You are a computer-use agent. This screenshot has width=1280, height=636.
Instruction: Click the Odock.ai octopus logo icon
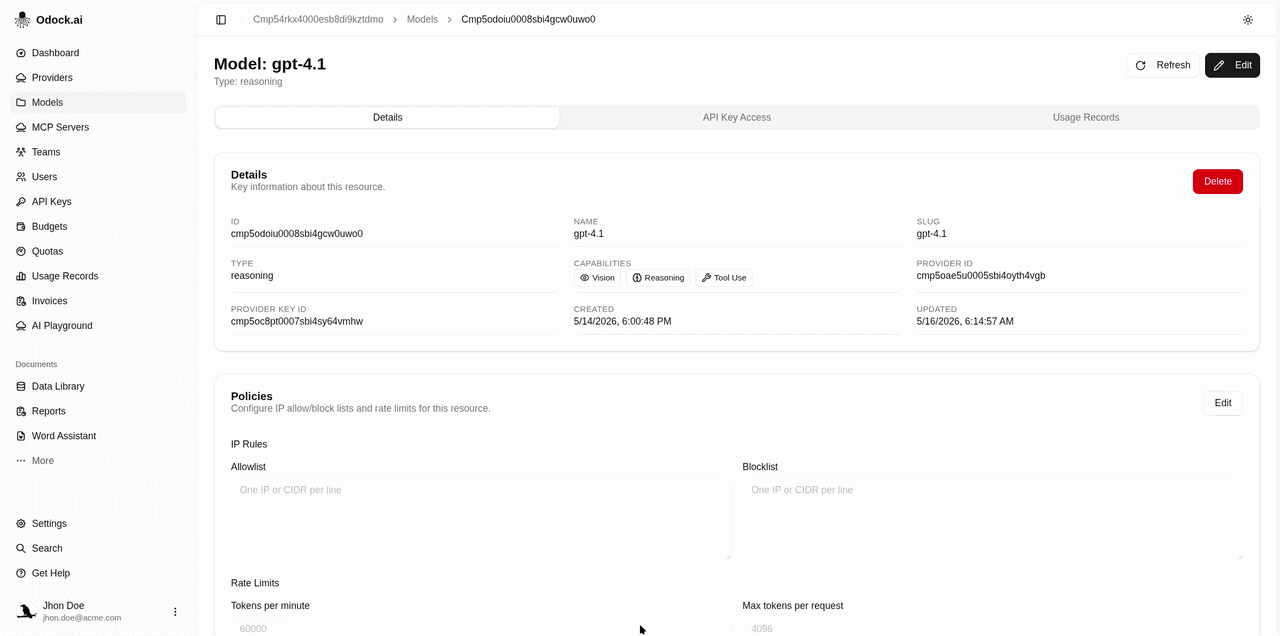(x=22, y=20)
